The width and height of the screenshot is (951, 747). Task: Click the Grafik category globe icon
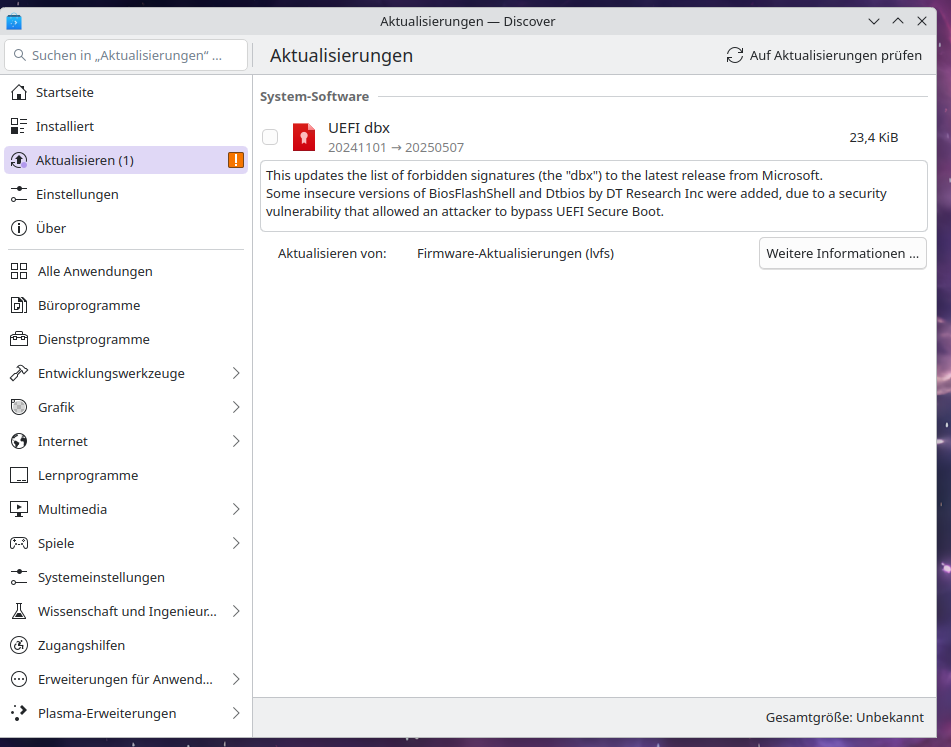tap(19, 407)
